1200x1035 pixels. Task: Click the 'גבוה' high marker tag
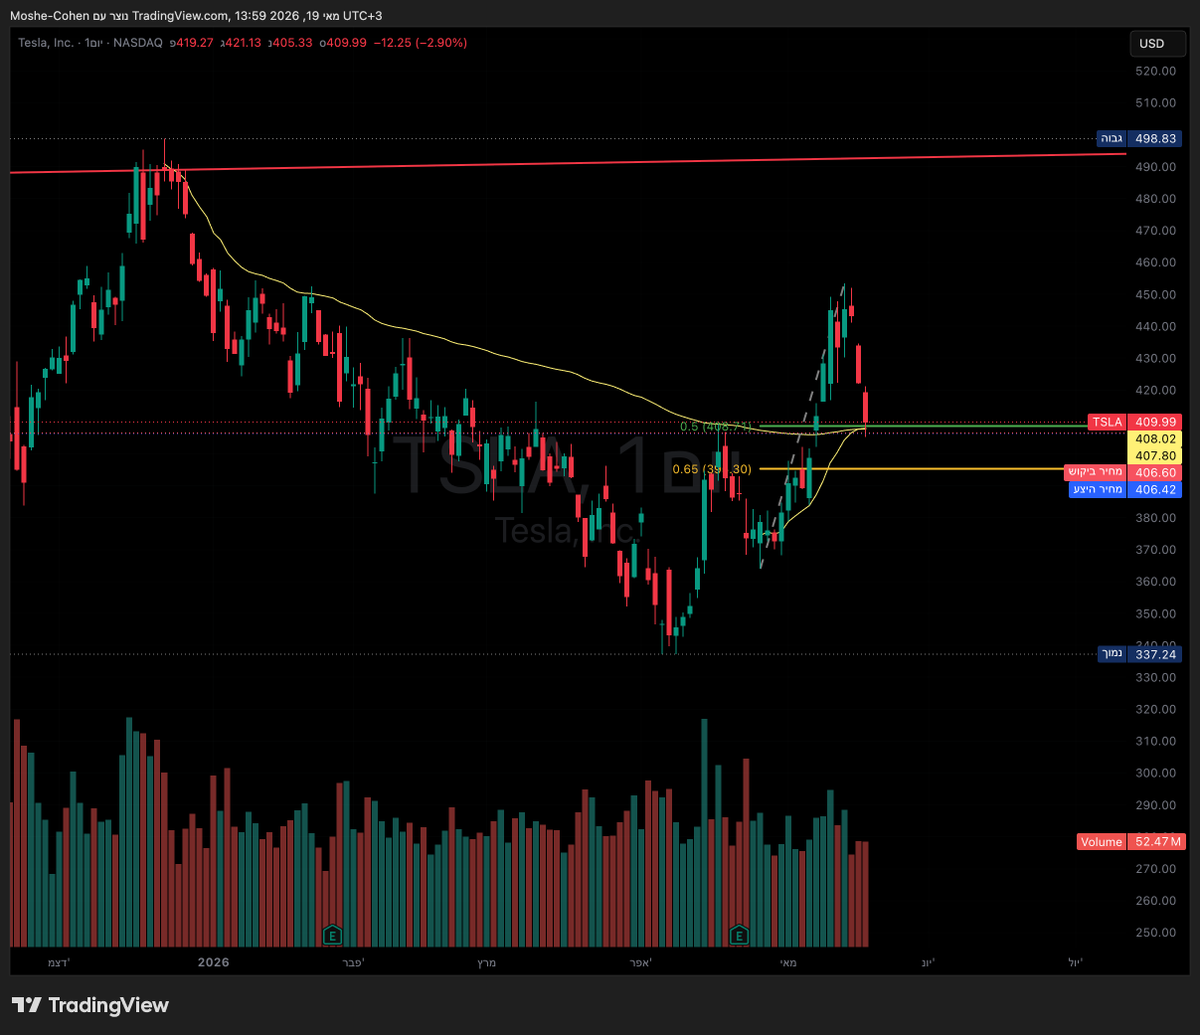point(1111,138)
